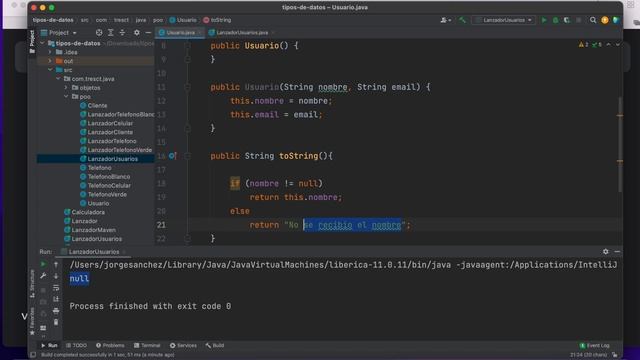Image resolution: width=640 pixels, height=360 pixels.
Task: Toggle scroll to end in Run console
Action: (56, 299)
